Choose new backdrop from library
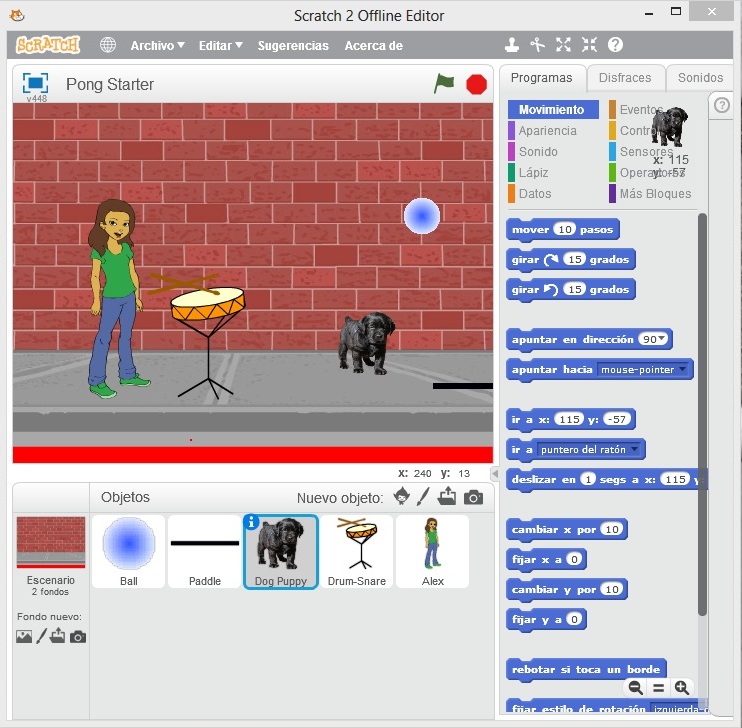 click(24, 637)
